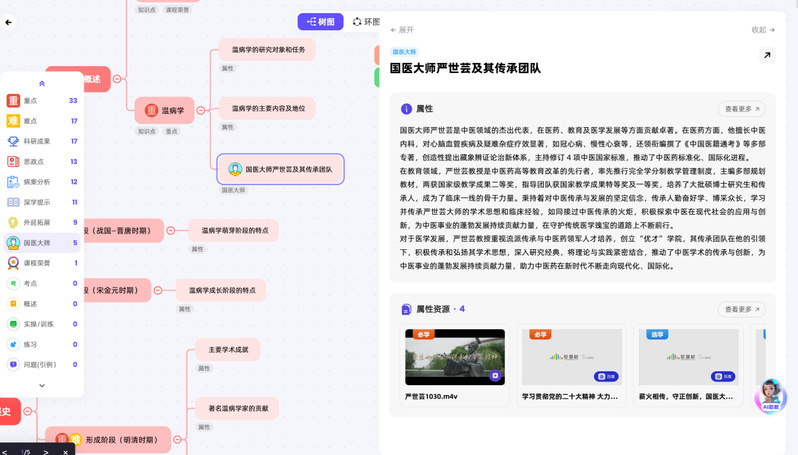Collapse the sidebar list with top chevron

tap(41, 84)
